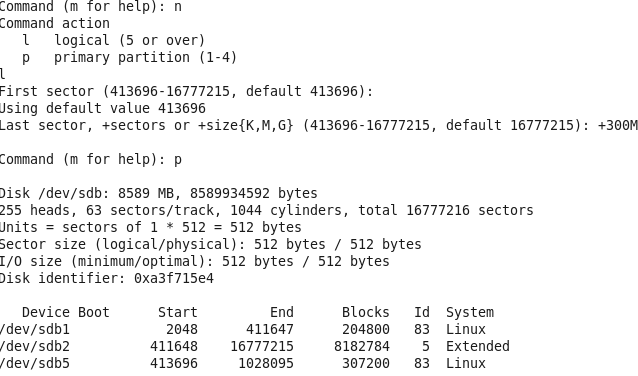Click the 'Using default value 413696' line
This screenshot has width=638, height=376.
[103, 108]
